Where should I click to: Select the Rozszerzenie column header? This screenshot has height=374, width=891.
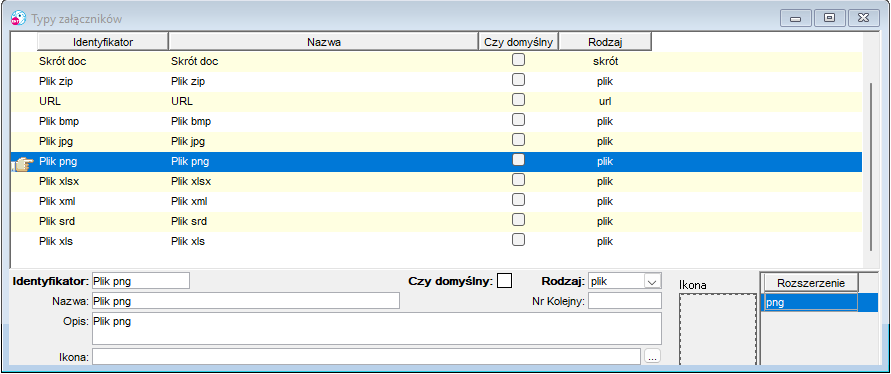tap(810, 283)
